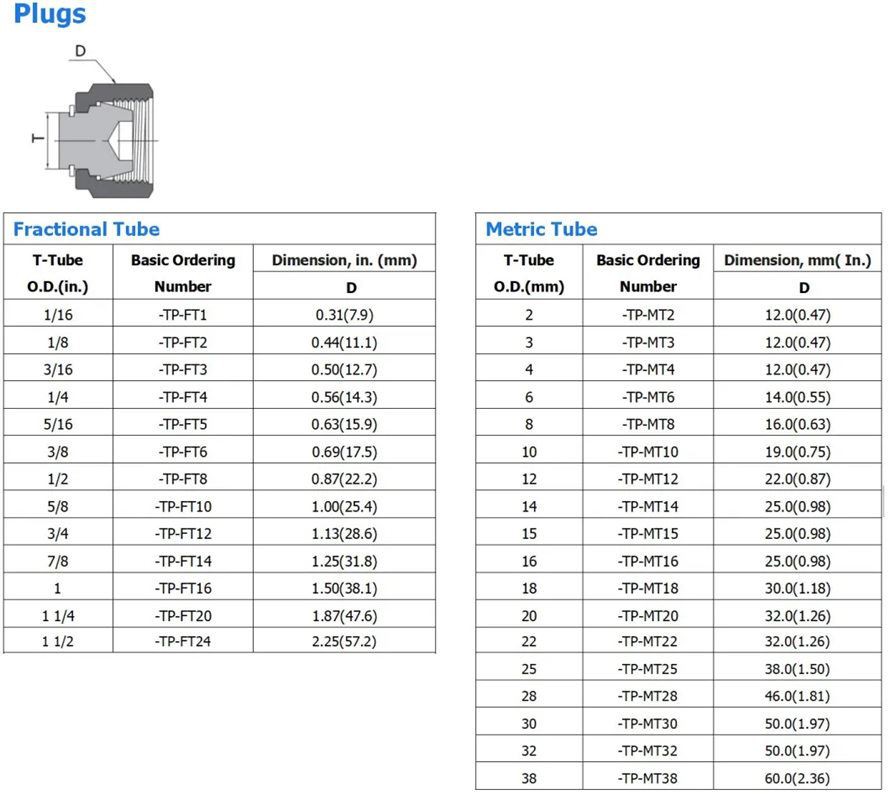Click the 0.31(7.9) dimension value

[344, 315]
